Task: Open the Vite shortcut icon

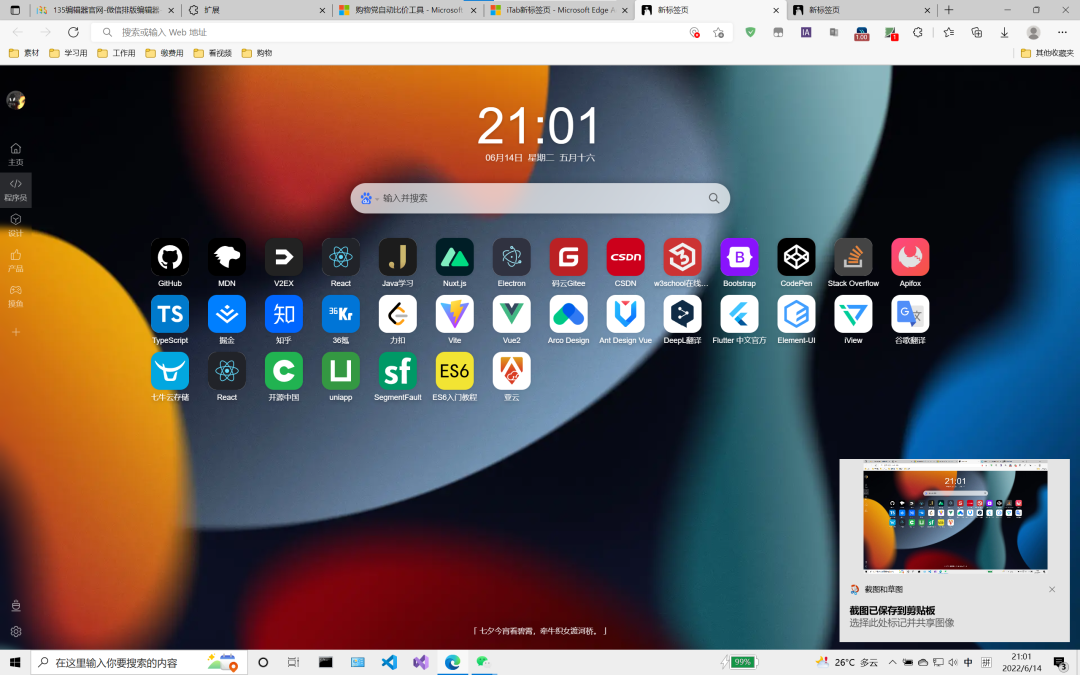Action: pos(455,314)
